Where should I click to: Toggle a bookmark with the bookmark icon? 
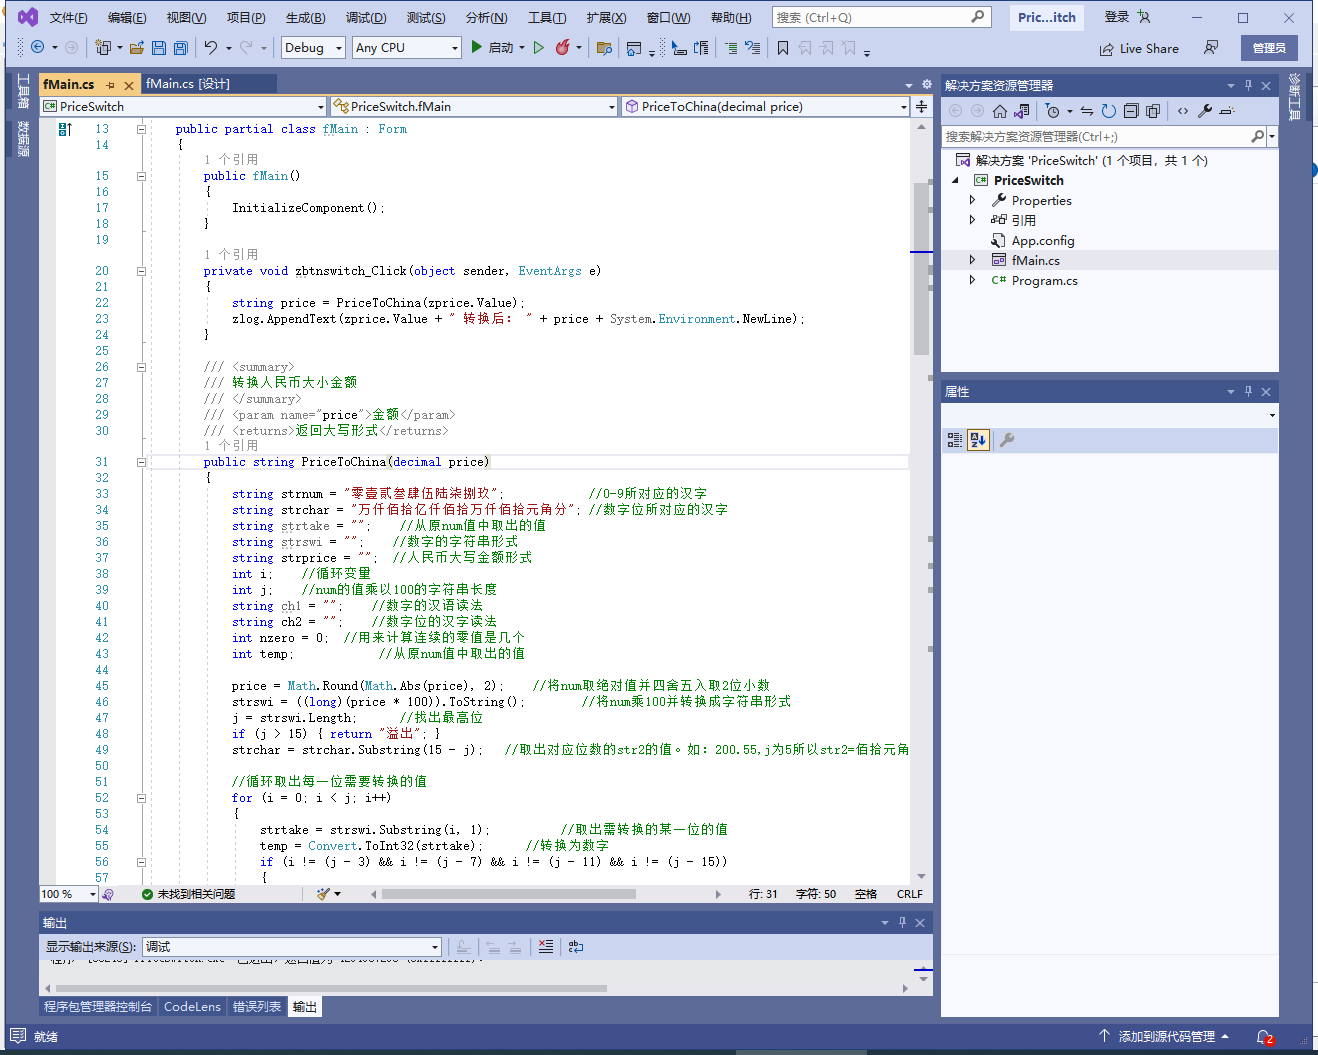coord(783,47)
